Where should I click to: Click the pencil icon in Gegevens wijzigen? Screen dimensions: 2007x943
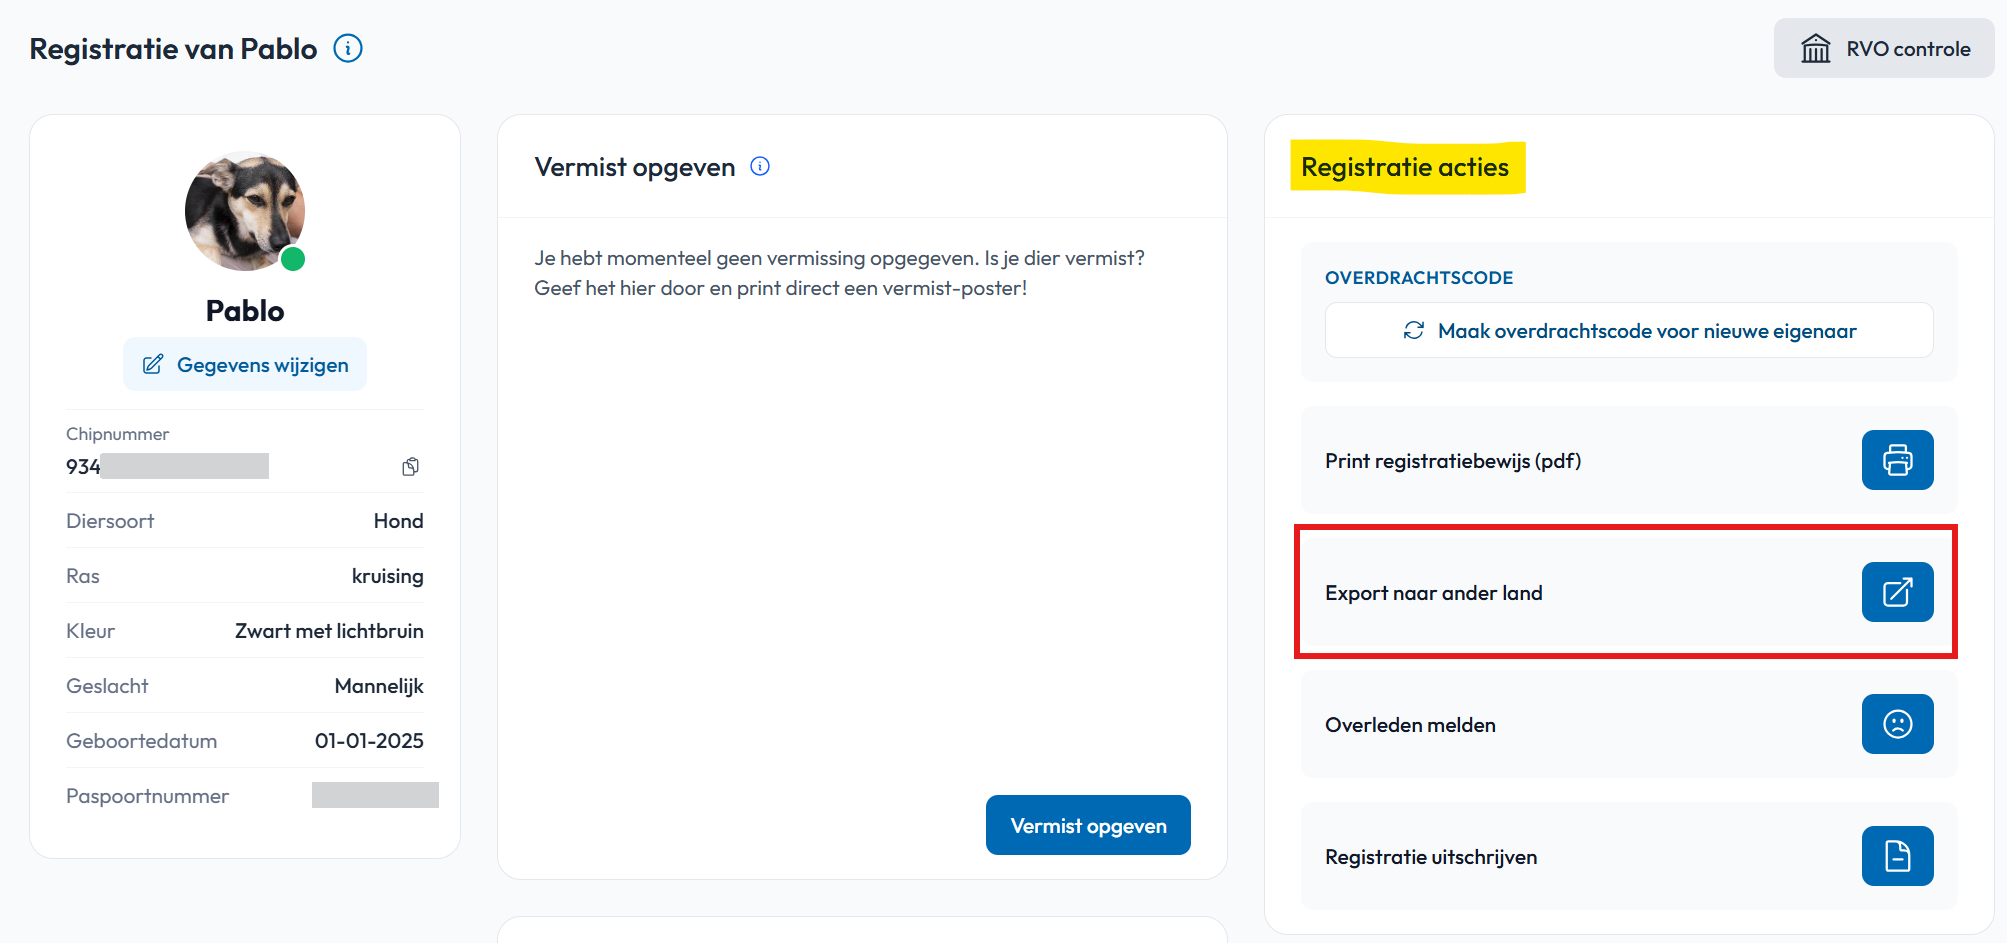coord(153,364)
